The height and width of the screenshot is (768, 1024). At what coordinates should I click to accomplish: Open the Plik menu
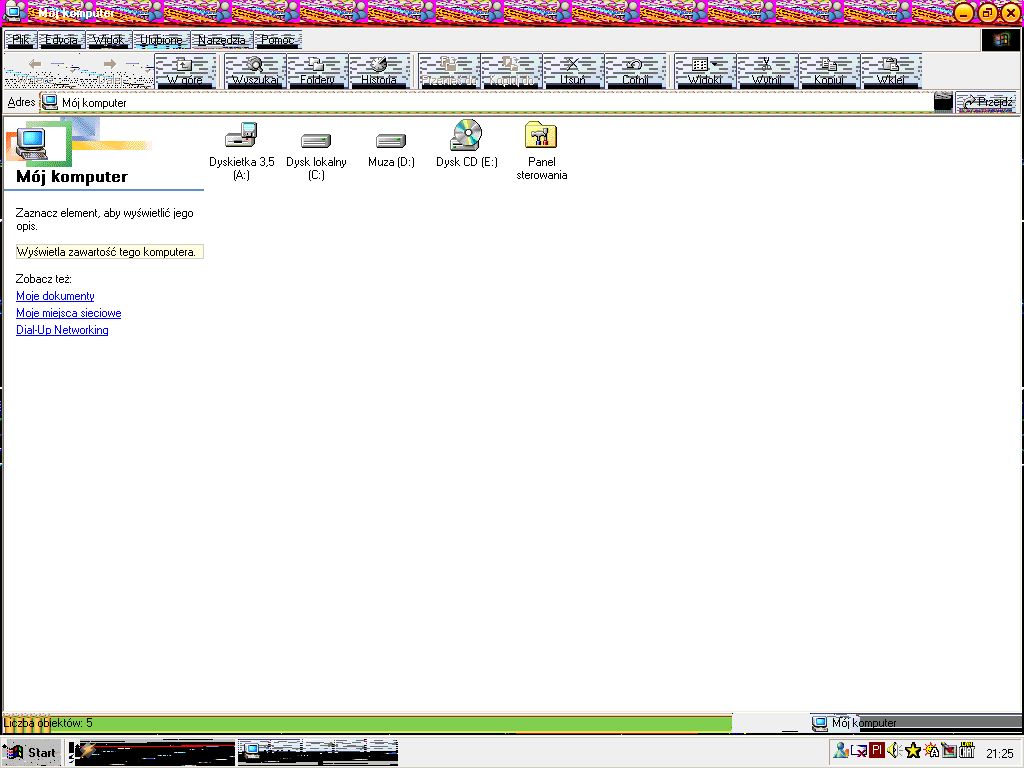pos(20,41)
